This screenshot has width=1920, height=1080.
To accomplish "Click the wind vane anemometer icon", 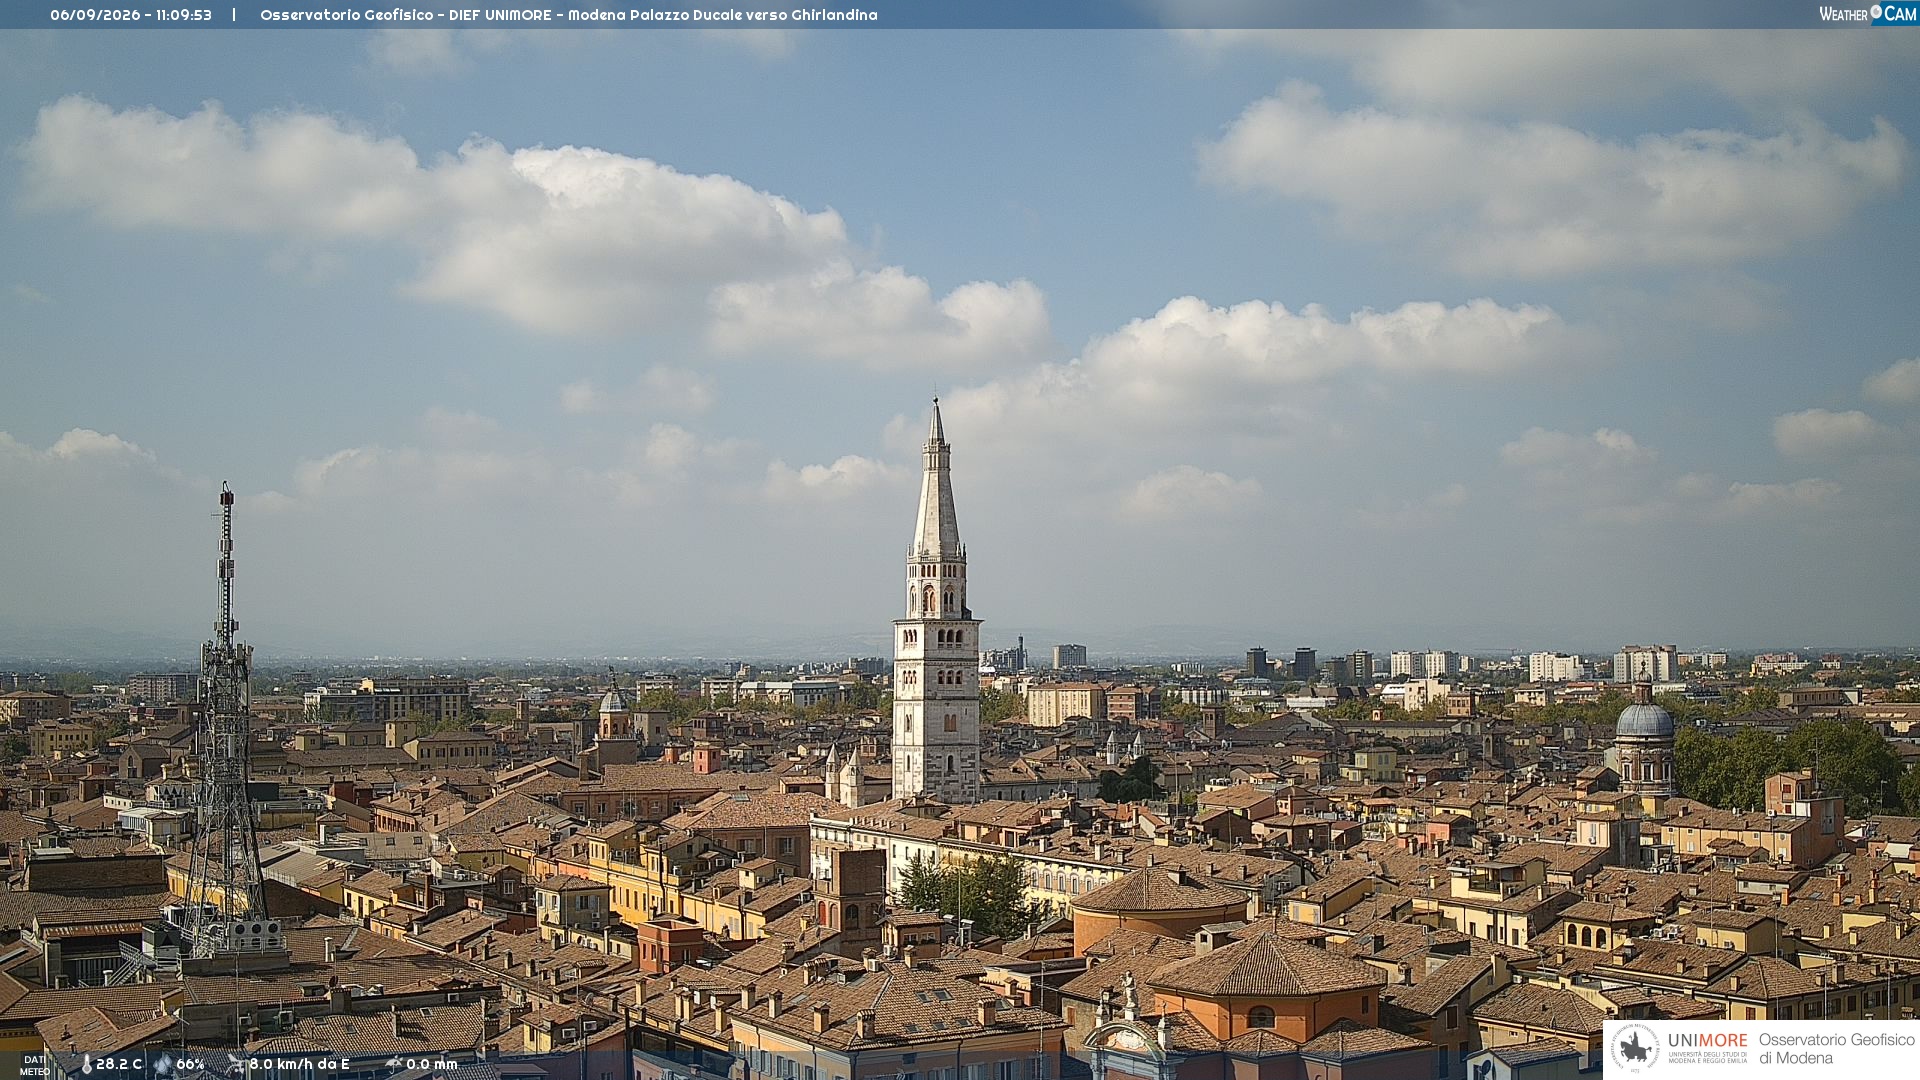I will pyautogui.click(x=236, y=1064).
